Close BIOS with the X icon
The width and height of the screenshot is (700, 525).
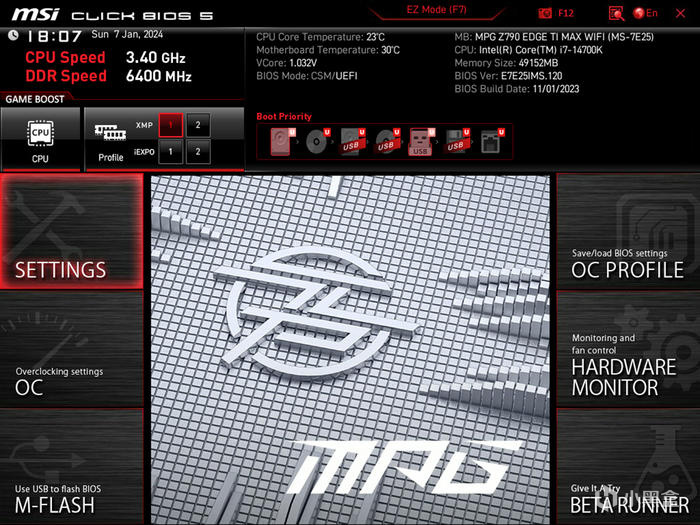pyautogui.click(x=680, y=13)
